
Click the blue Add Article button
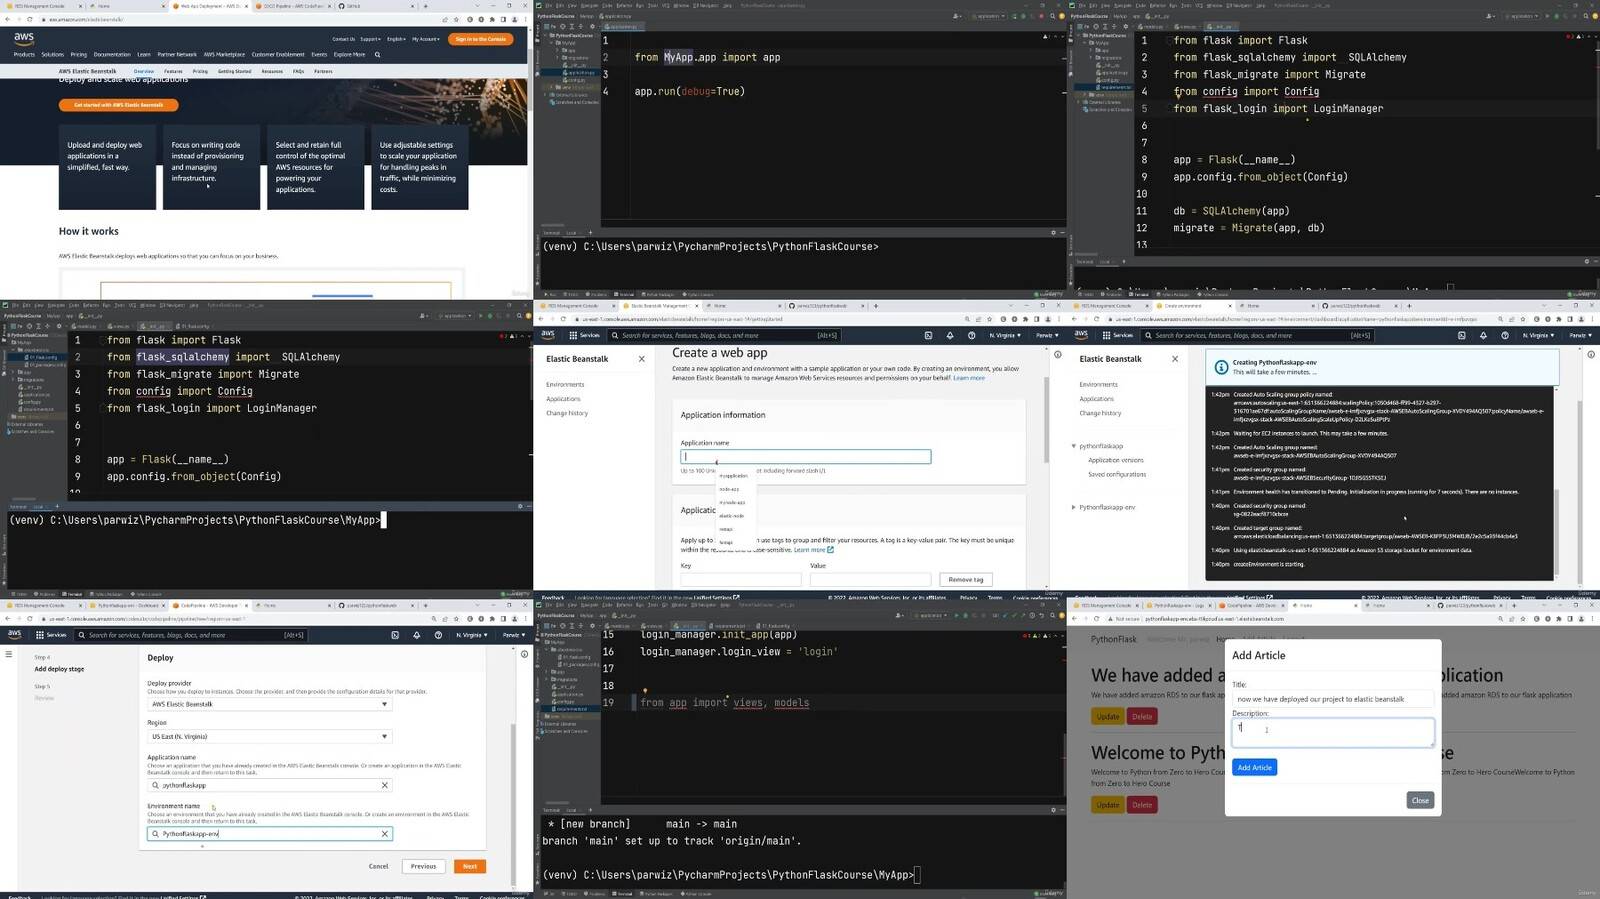1254,767
